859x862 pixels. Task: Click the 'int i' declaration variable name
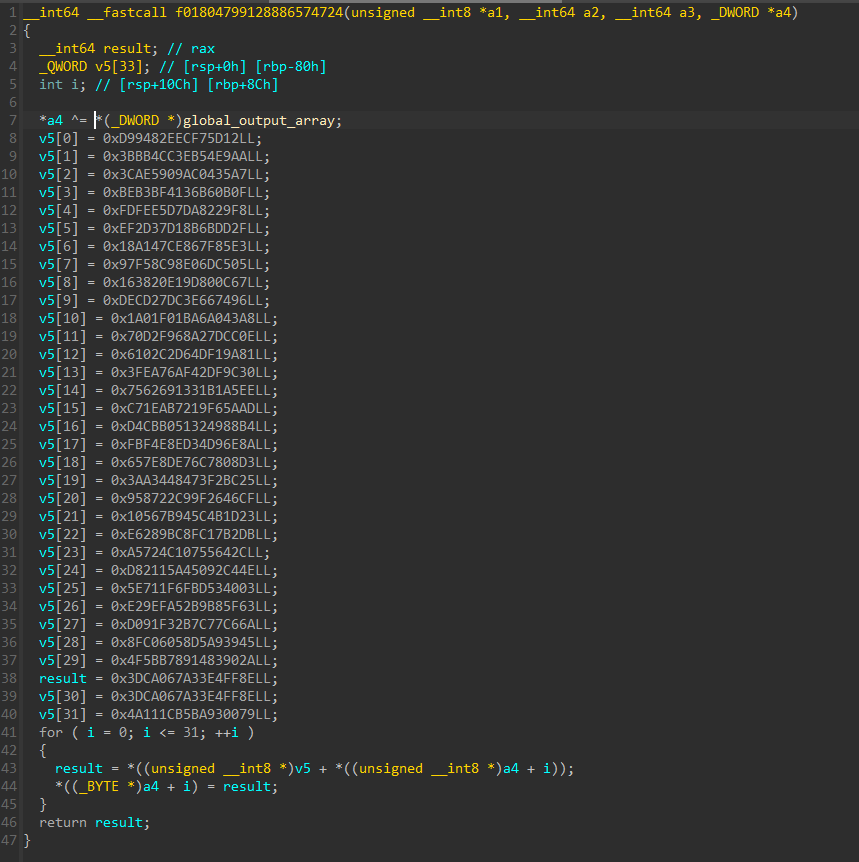click(x=70, y=84)
